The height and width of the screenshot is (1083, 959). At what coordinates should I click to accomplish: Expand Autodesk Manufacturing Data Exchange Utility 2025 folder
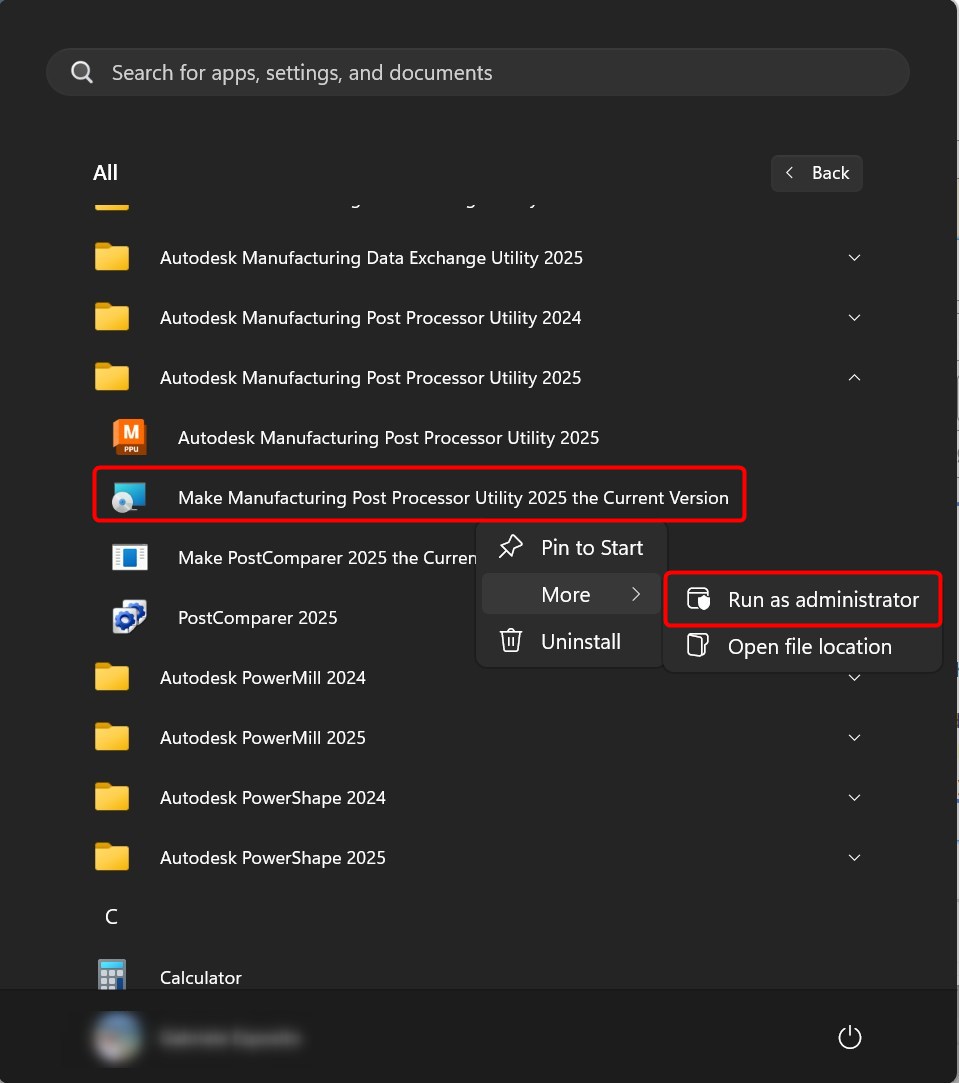pyautogui.click(x=854, y=257)
